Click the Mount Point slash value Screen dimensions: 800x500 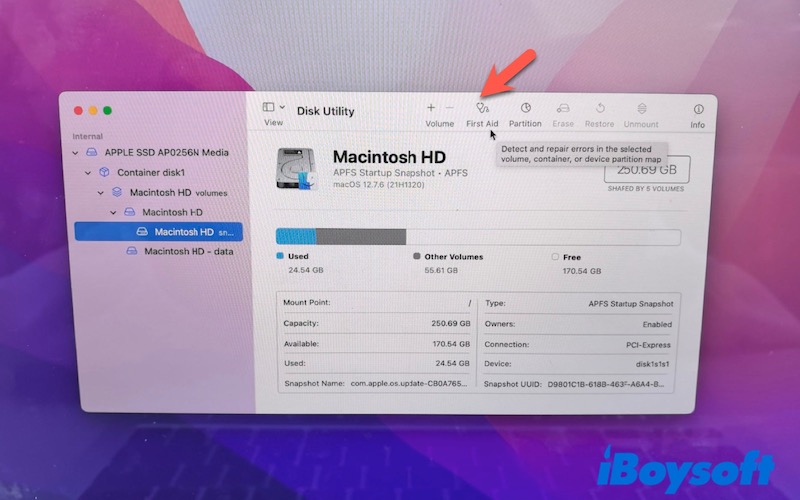[x=469, y=303]
